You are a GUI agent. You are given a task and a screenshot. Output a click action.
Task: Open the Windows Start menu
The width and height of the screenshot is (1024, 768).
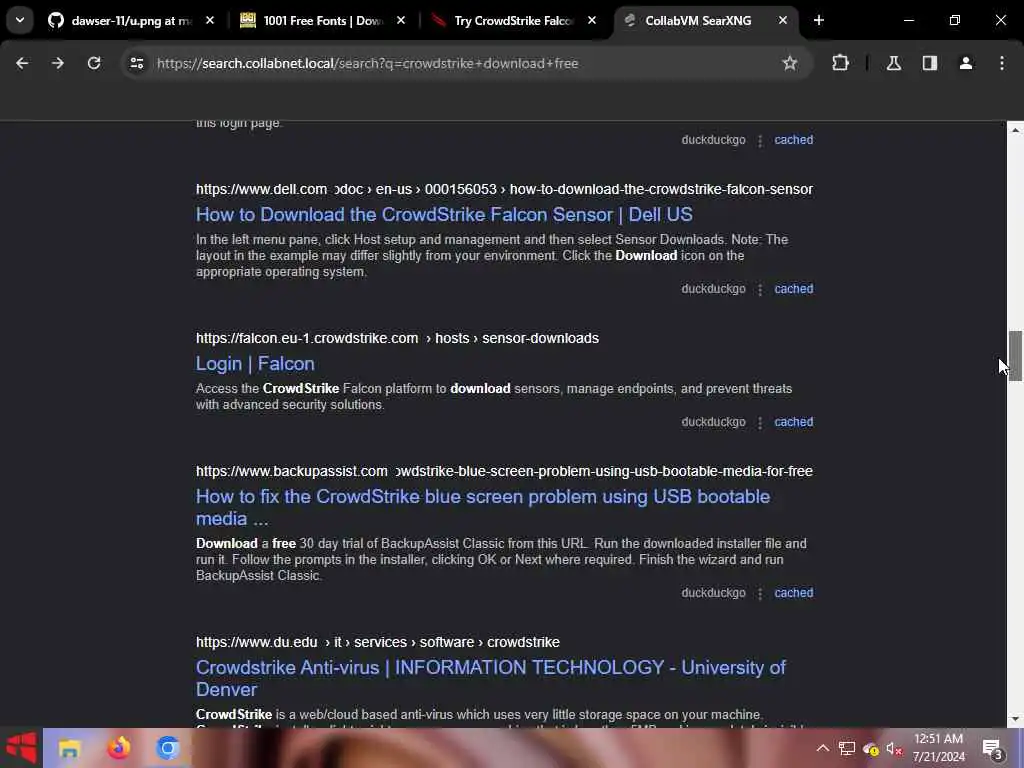click(21, 748)
